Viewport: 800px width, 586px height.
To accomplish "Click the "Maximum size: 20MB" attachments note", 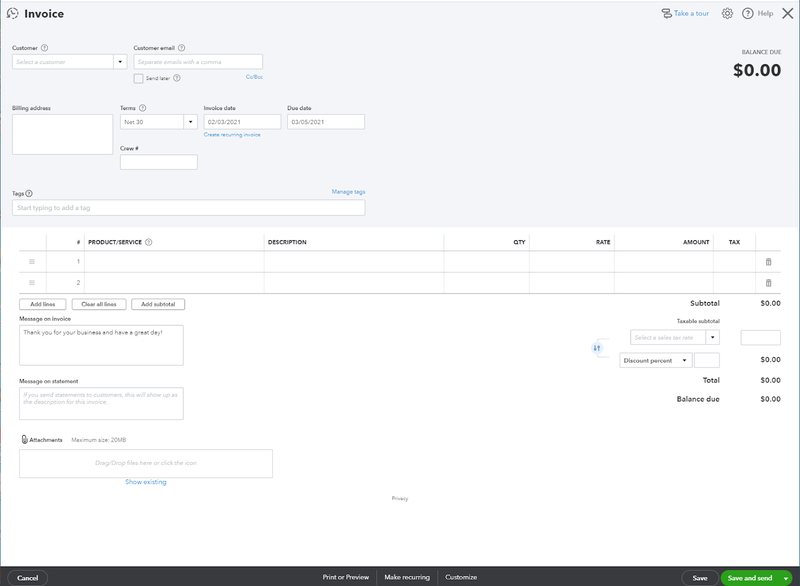I will tap(98, 440).
